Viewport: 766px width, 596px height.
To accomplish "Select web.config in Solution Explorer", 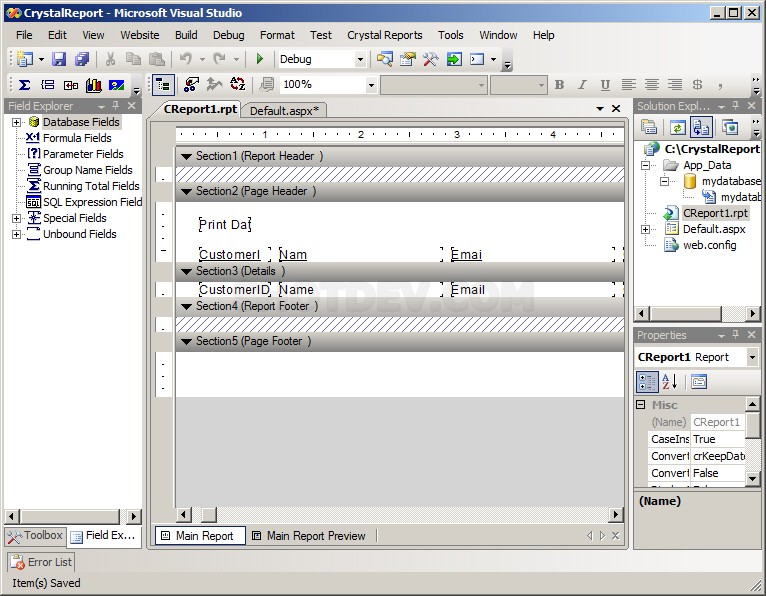I will tap(709, 245).
